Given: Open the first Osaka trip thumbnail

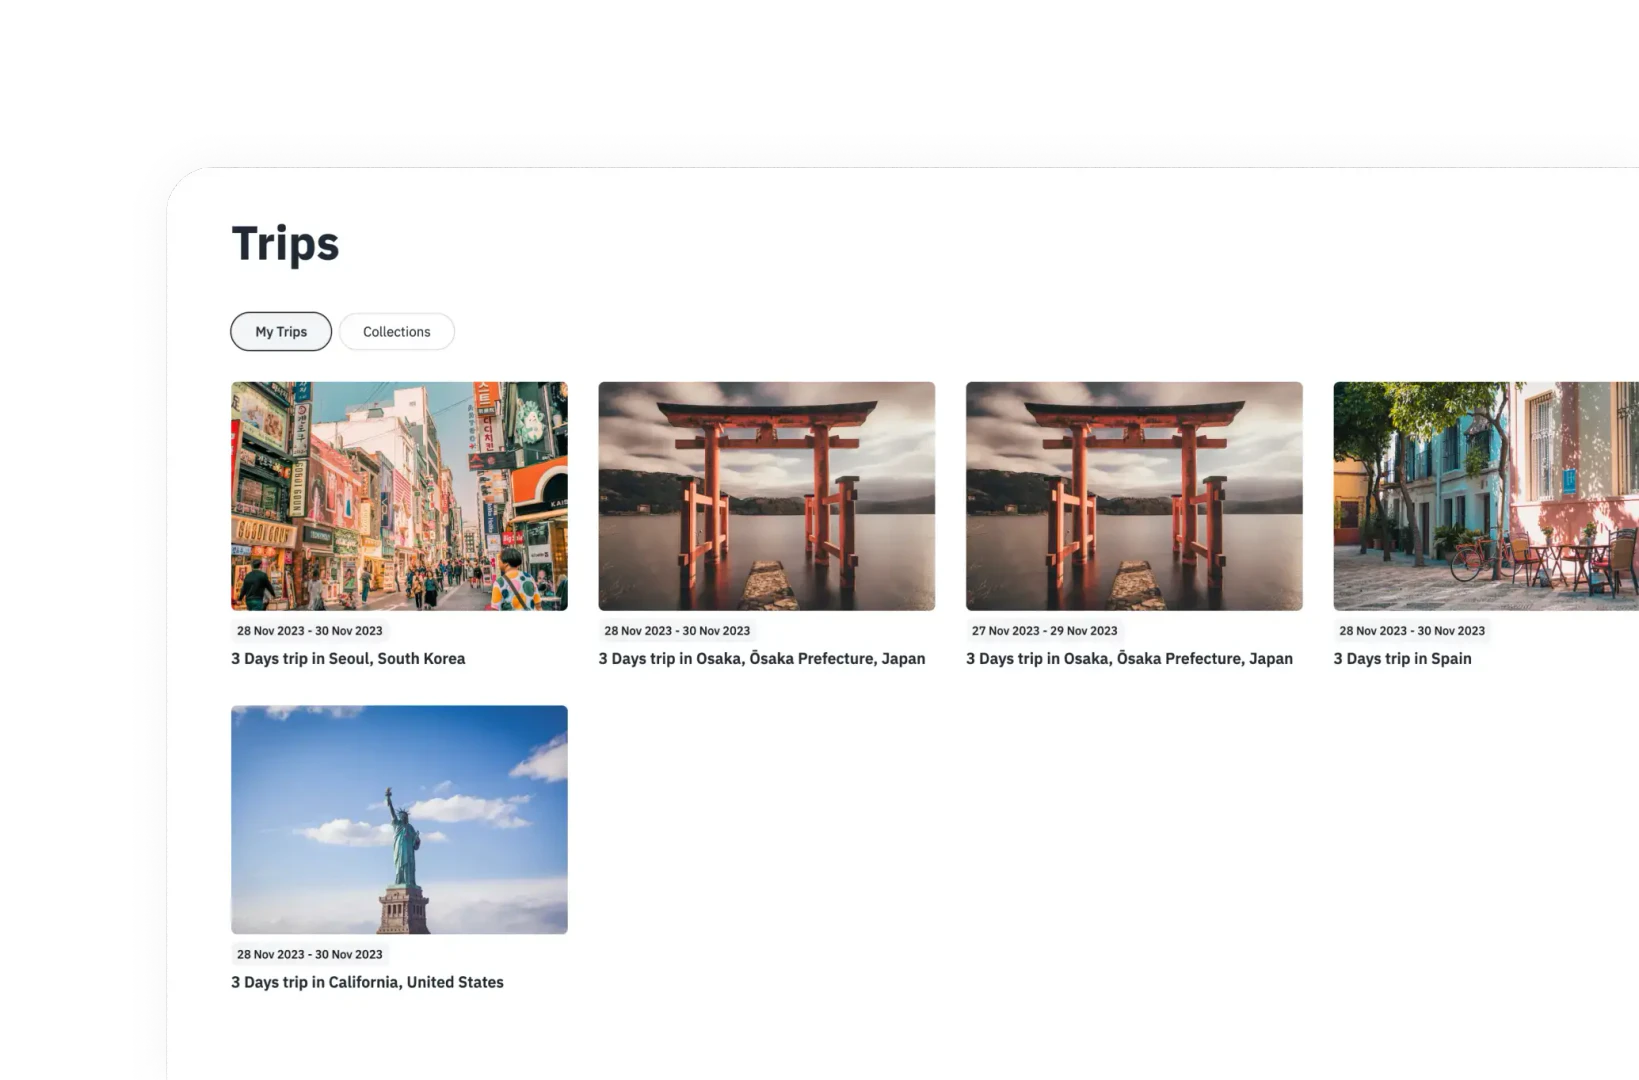Looking at the screenshot, I should pyautogui.click(x=767, y=495).
